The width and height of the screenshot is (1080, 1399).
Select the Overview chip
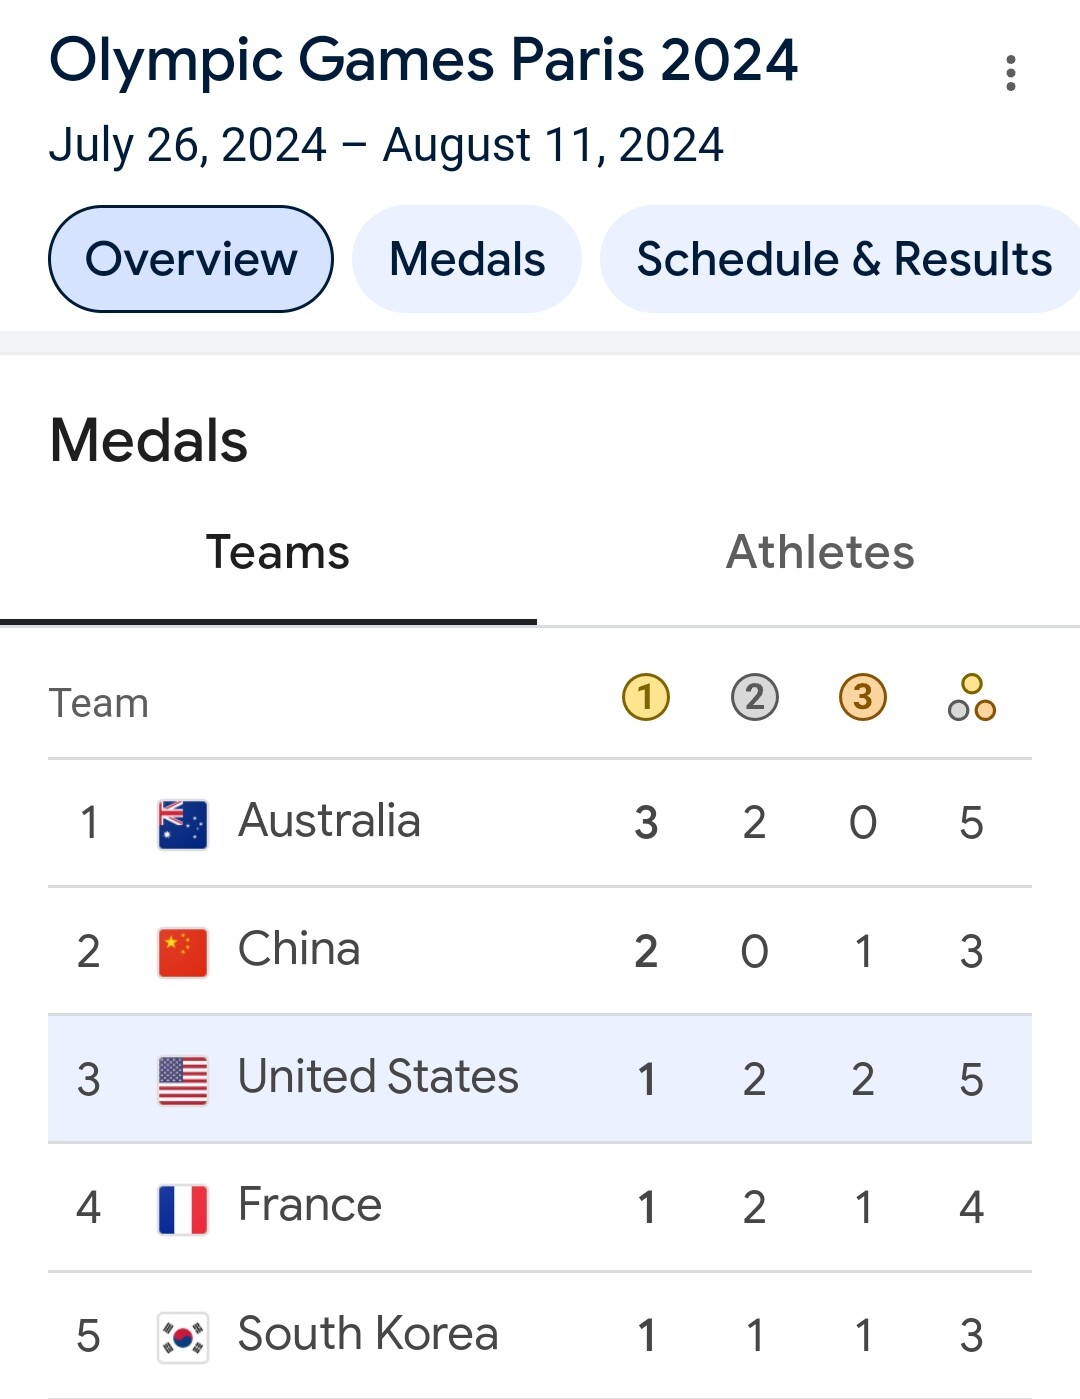point(191,259)
